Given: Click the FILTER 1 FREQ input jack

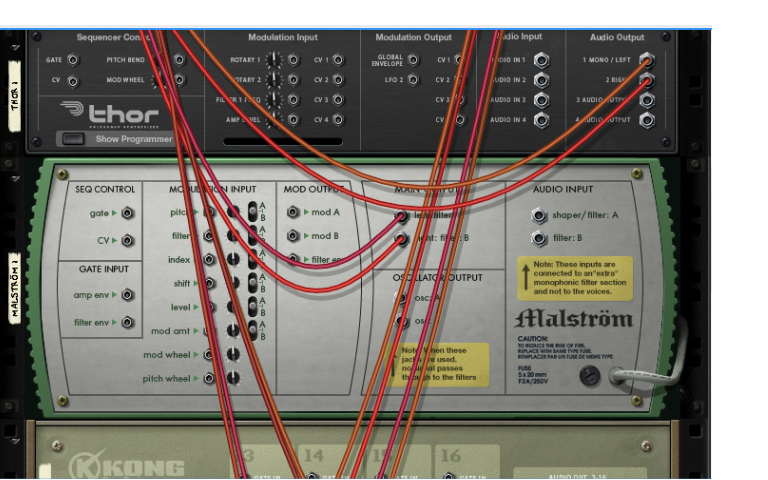Looking at the screenshot, I should [x=293, y=100].
